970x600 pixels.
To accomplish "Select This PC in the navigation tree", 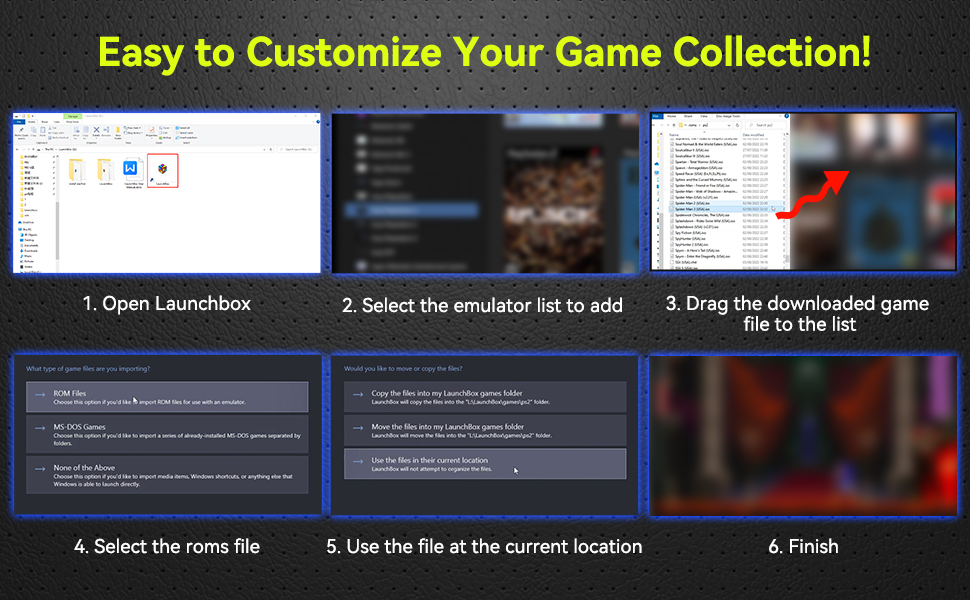I will click(x=27, y=229).
